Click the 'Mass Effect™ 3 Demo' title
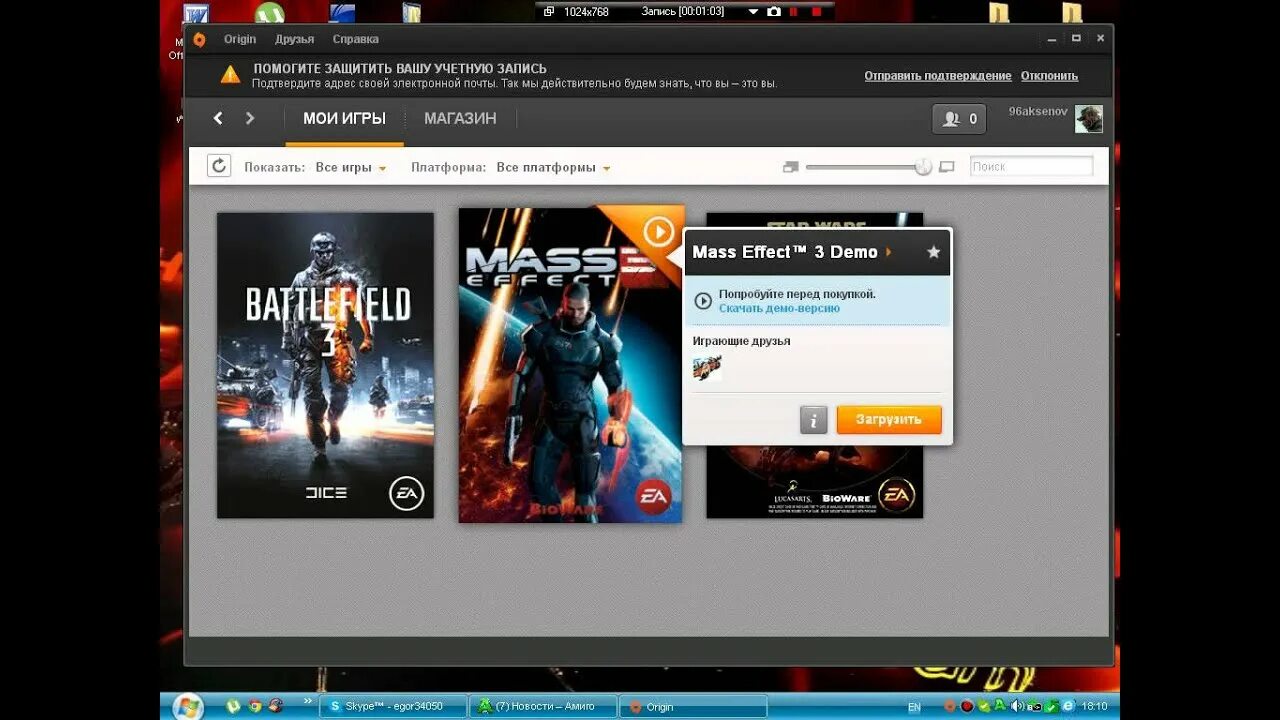Screen dimensions: 1280x720 click(785, 252)
